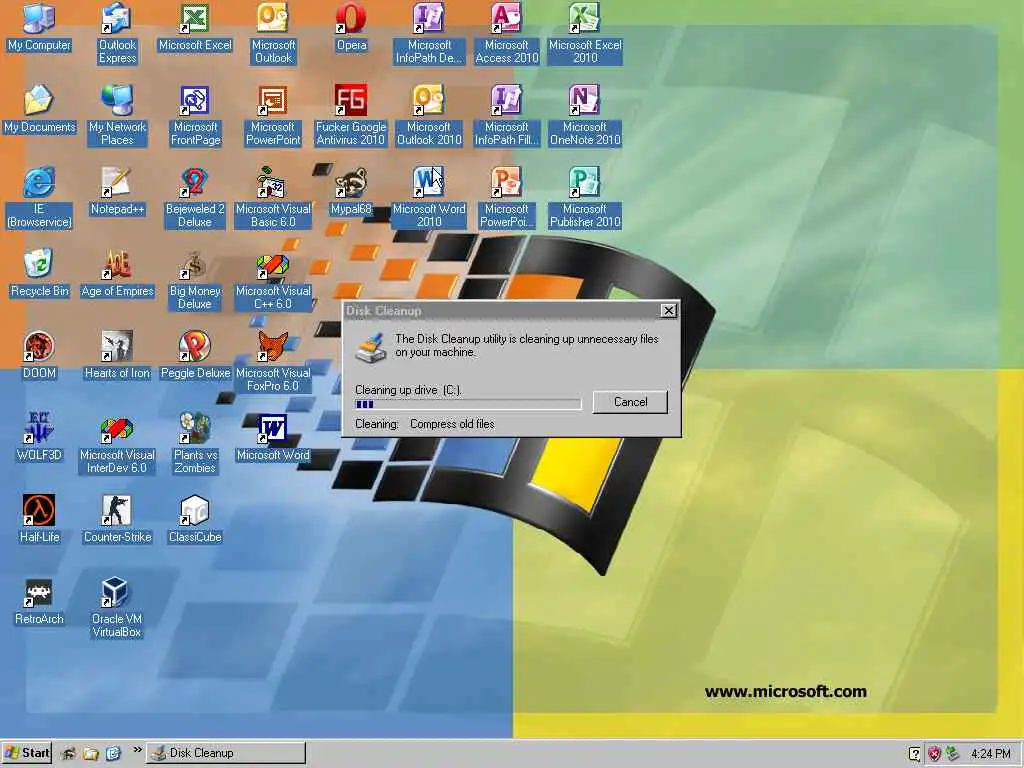Open the red shield tray icon
The width and height of the screenshot is (1024, 768).
pos(935,754)
